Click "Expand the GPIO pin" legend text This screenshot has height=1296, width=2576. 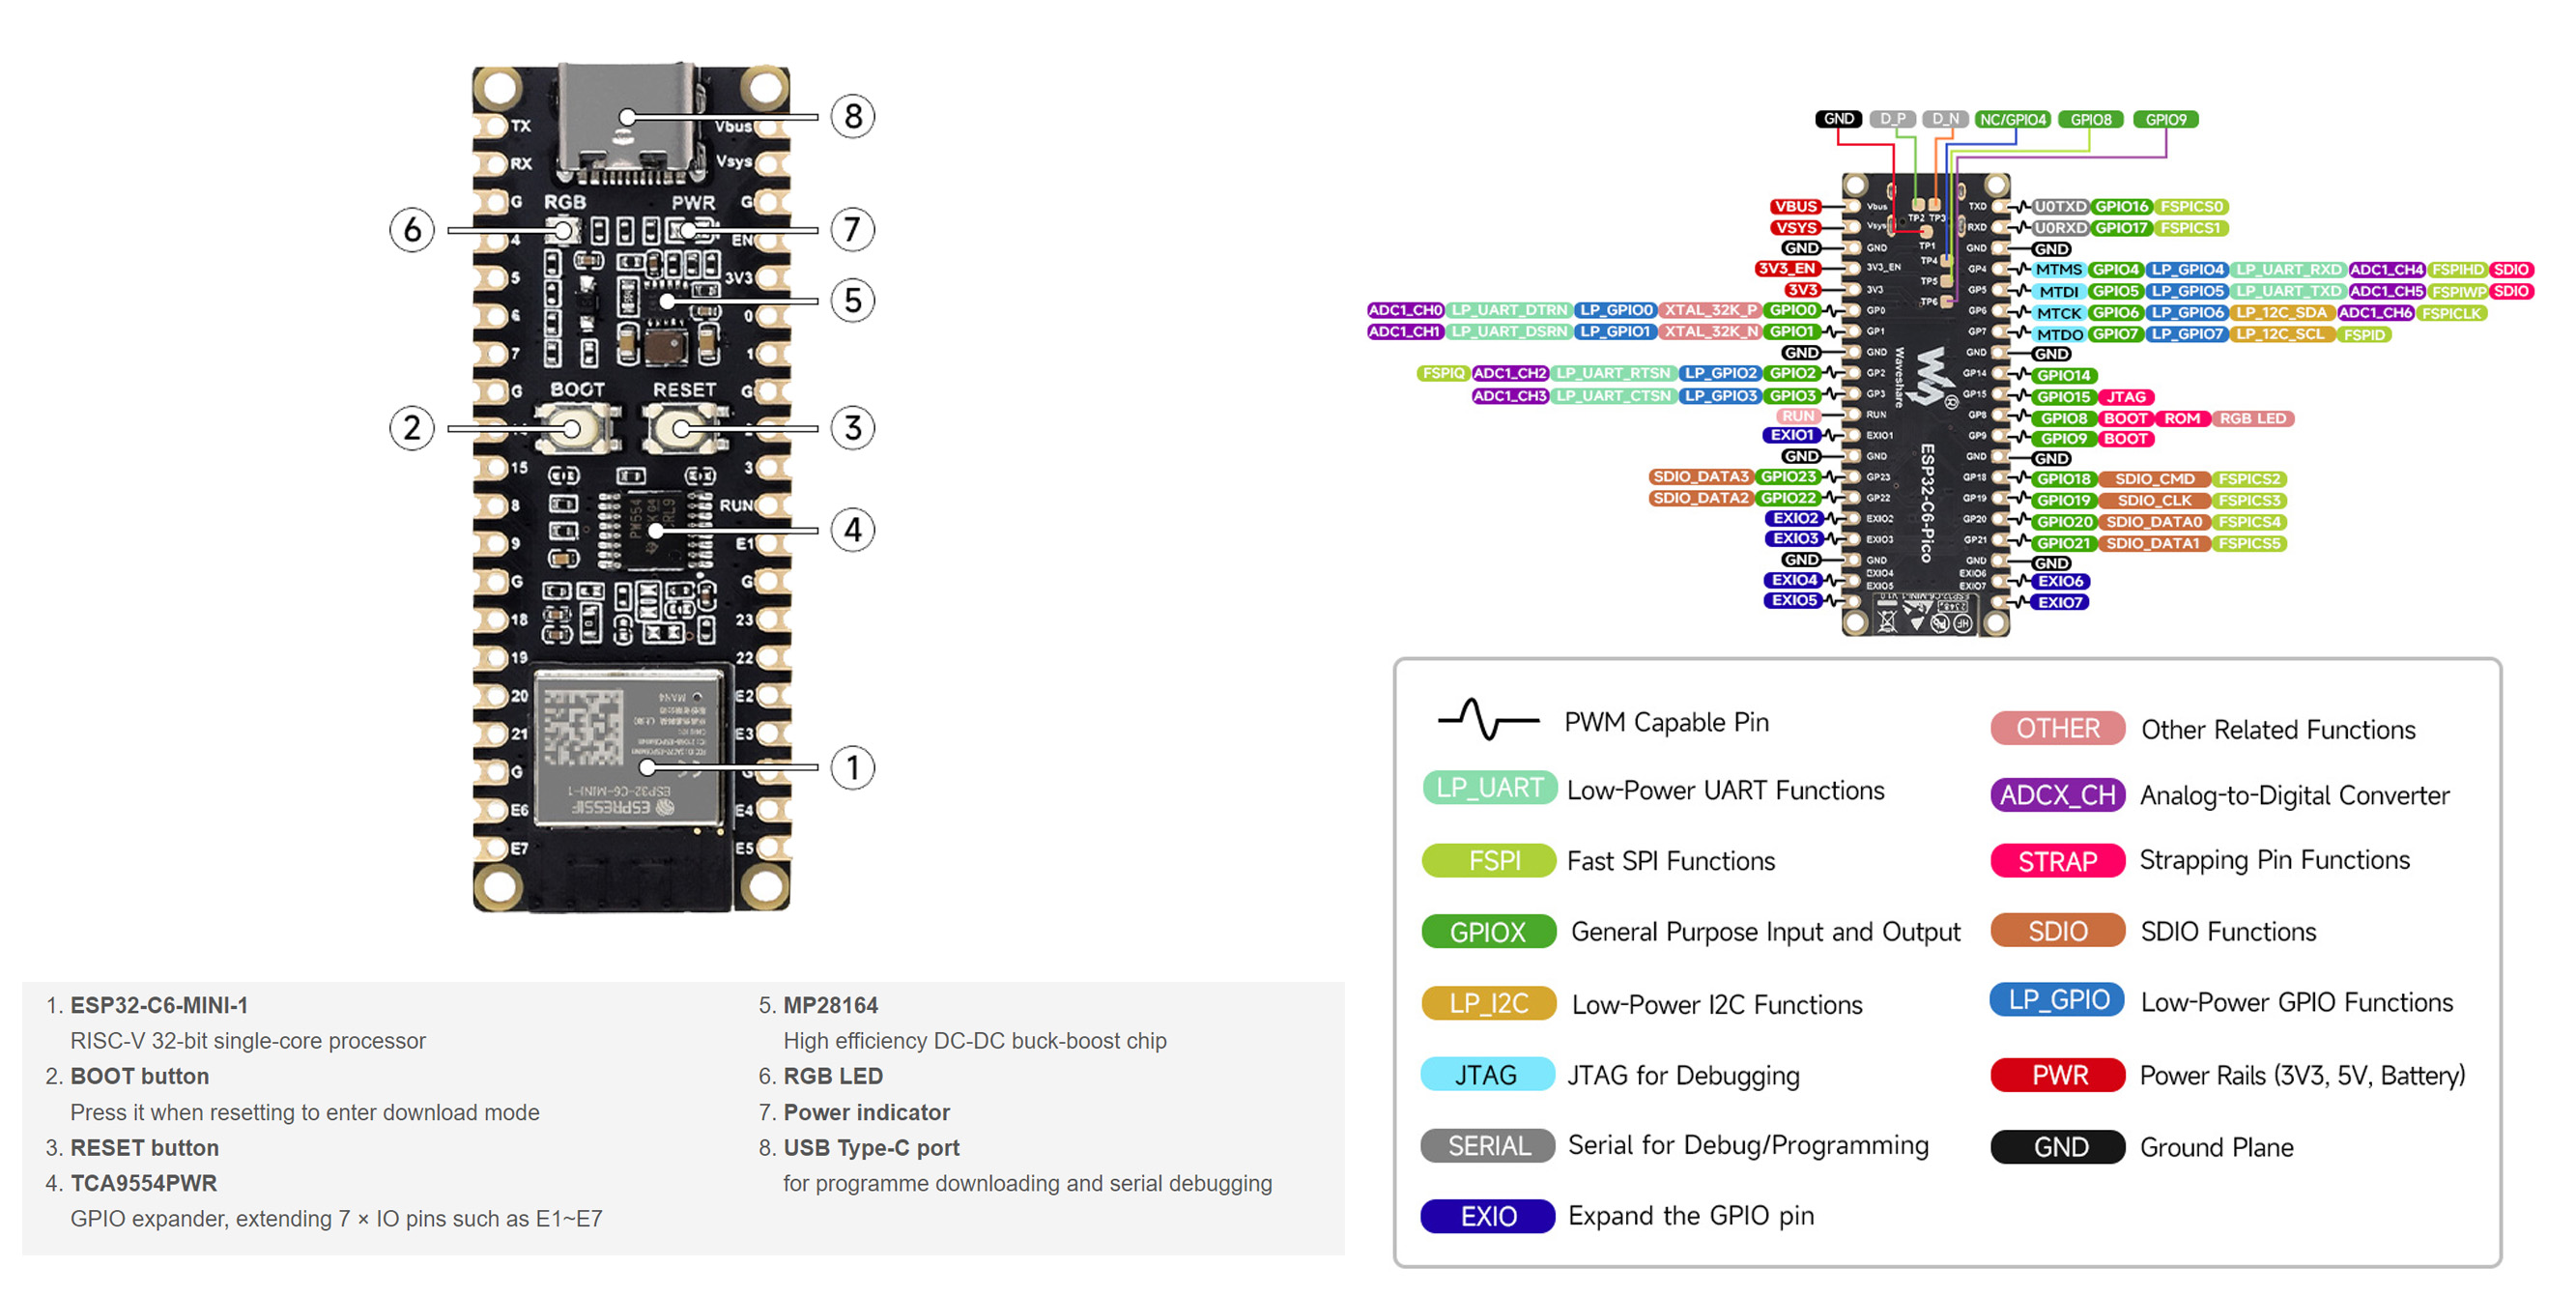click(x=1691, y=1215)
